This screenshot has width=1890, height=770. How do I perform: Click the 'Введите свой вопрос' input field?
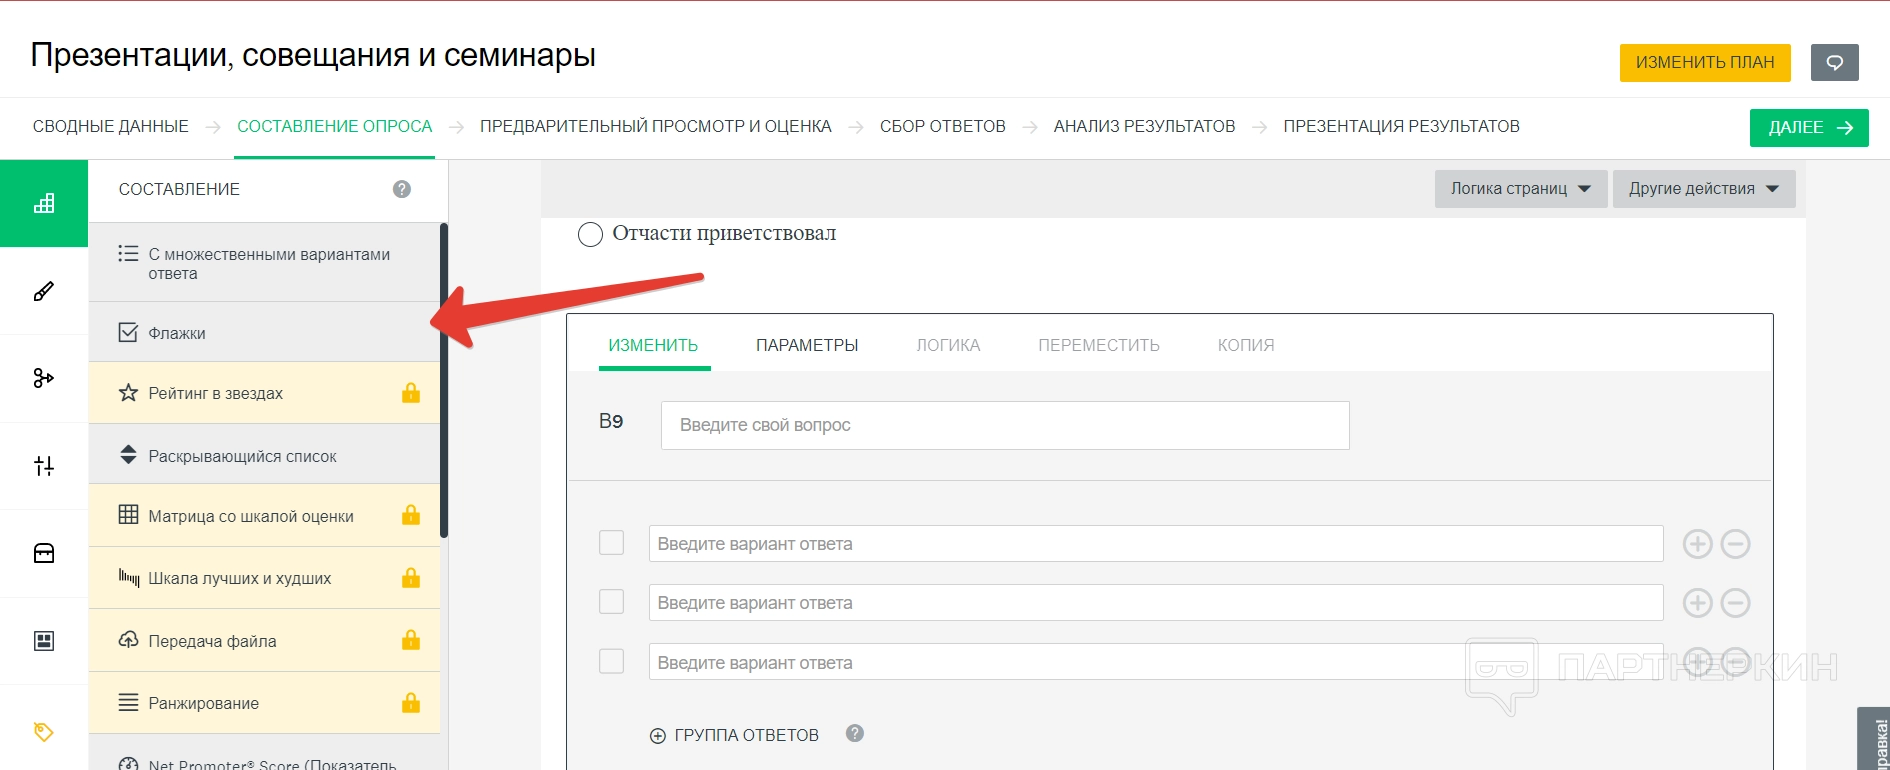tap(1004, 425)
